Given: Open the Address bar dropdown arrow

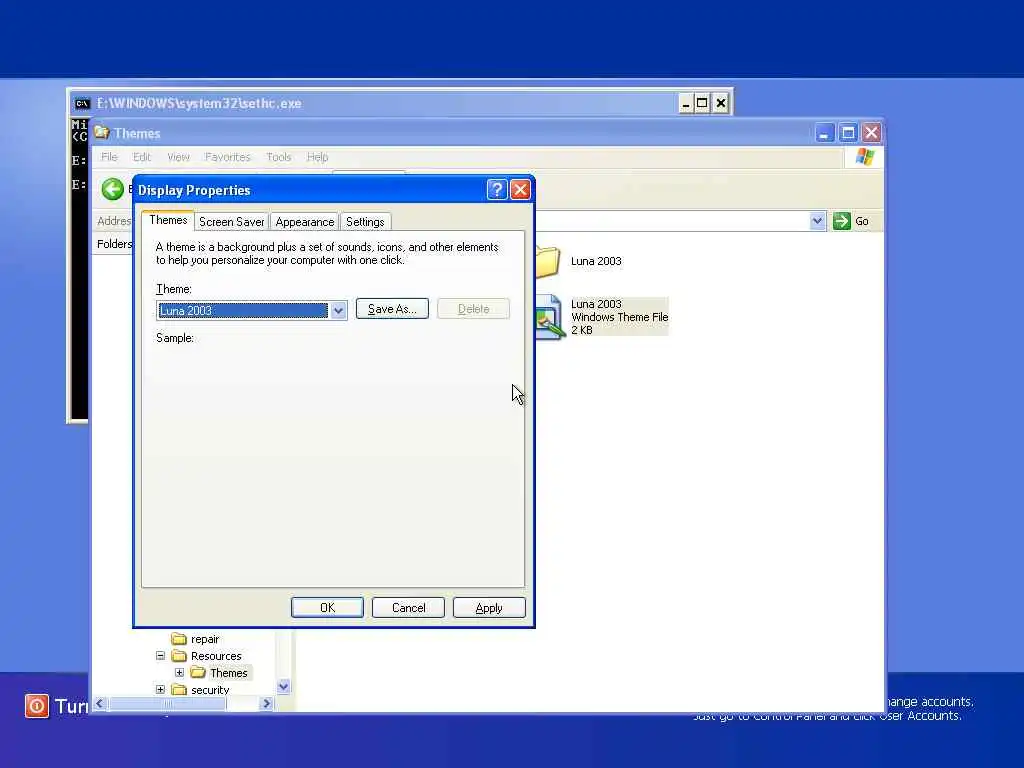Looking at the screenshot, I should pos(817,221).
